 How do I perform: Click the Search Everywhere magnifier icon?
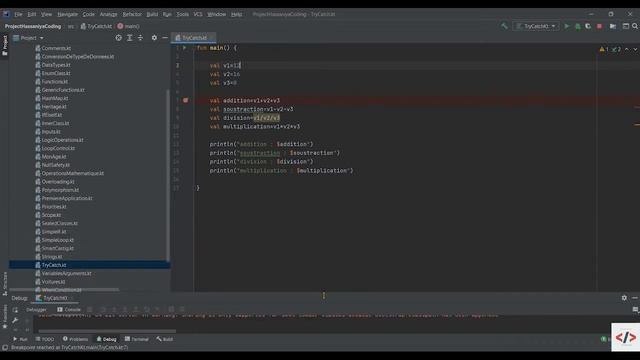coord(635,26)
